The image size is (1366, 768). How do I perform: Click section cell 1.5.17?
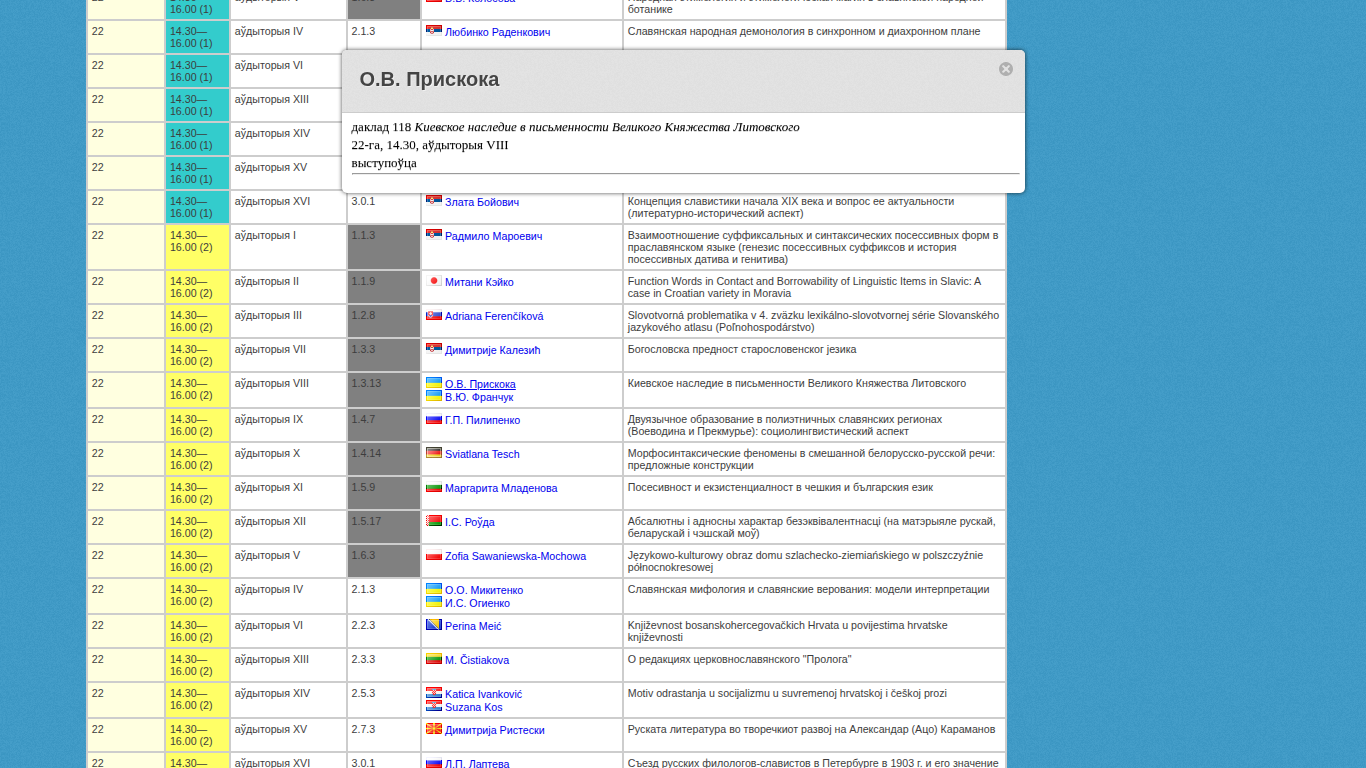[384, 527]
